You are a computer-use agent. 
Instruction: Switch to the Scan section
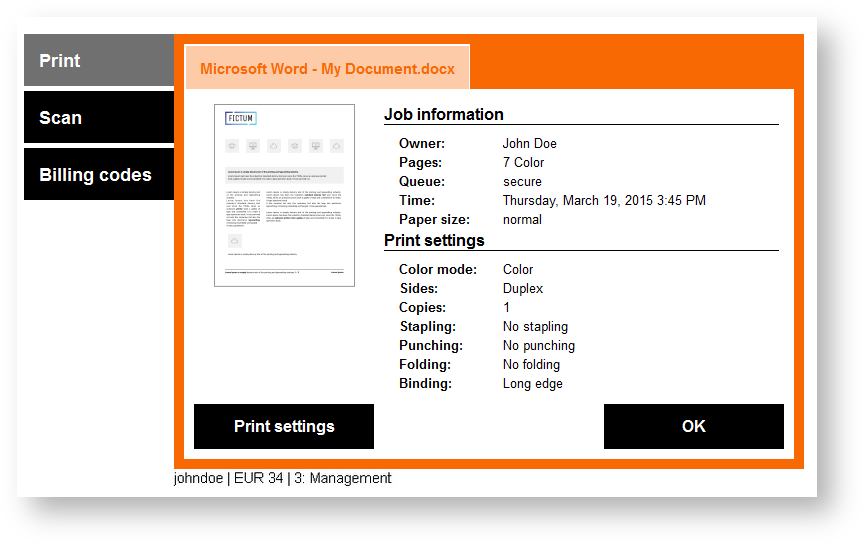(98, 118)
